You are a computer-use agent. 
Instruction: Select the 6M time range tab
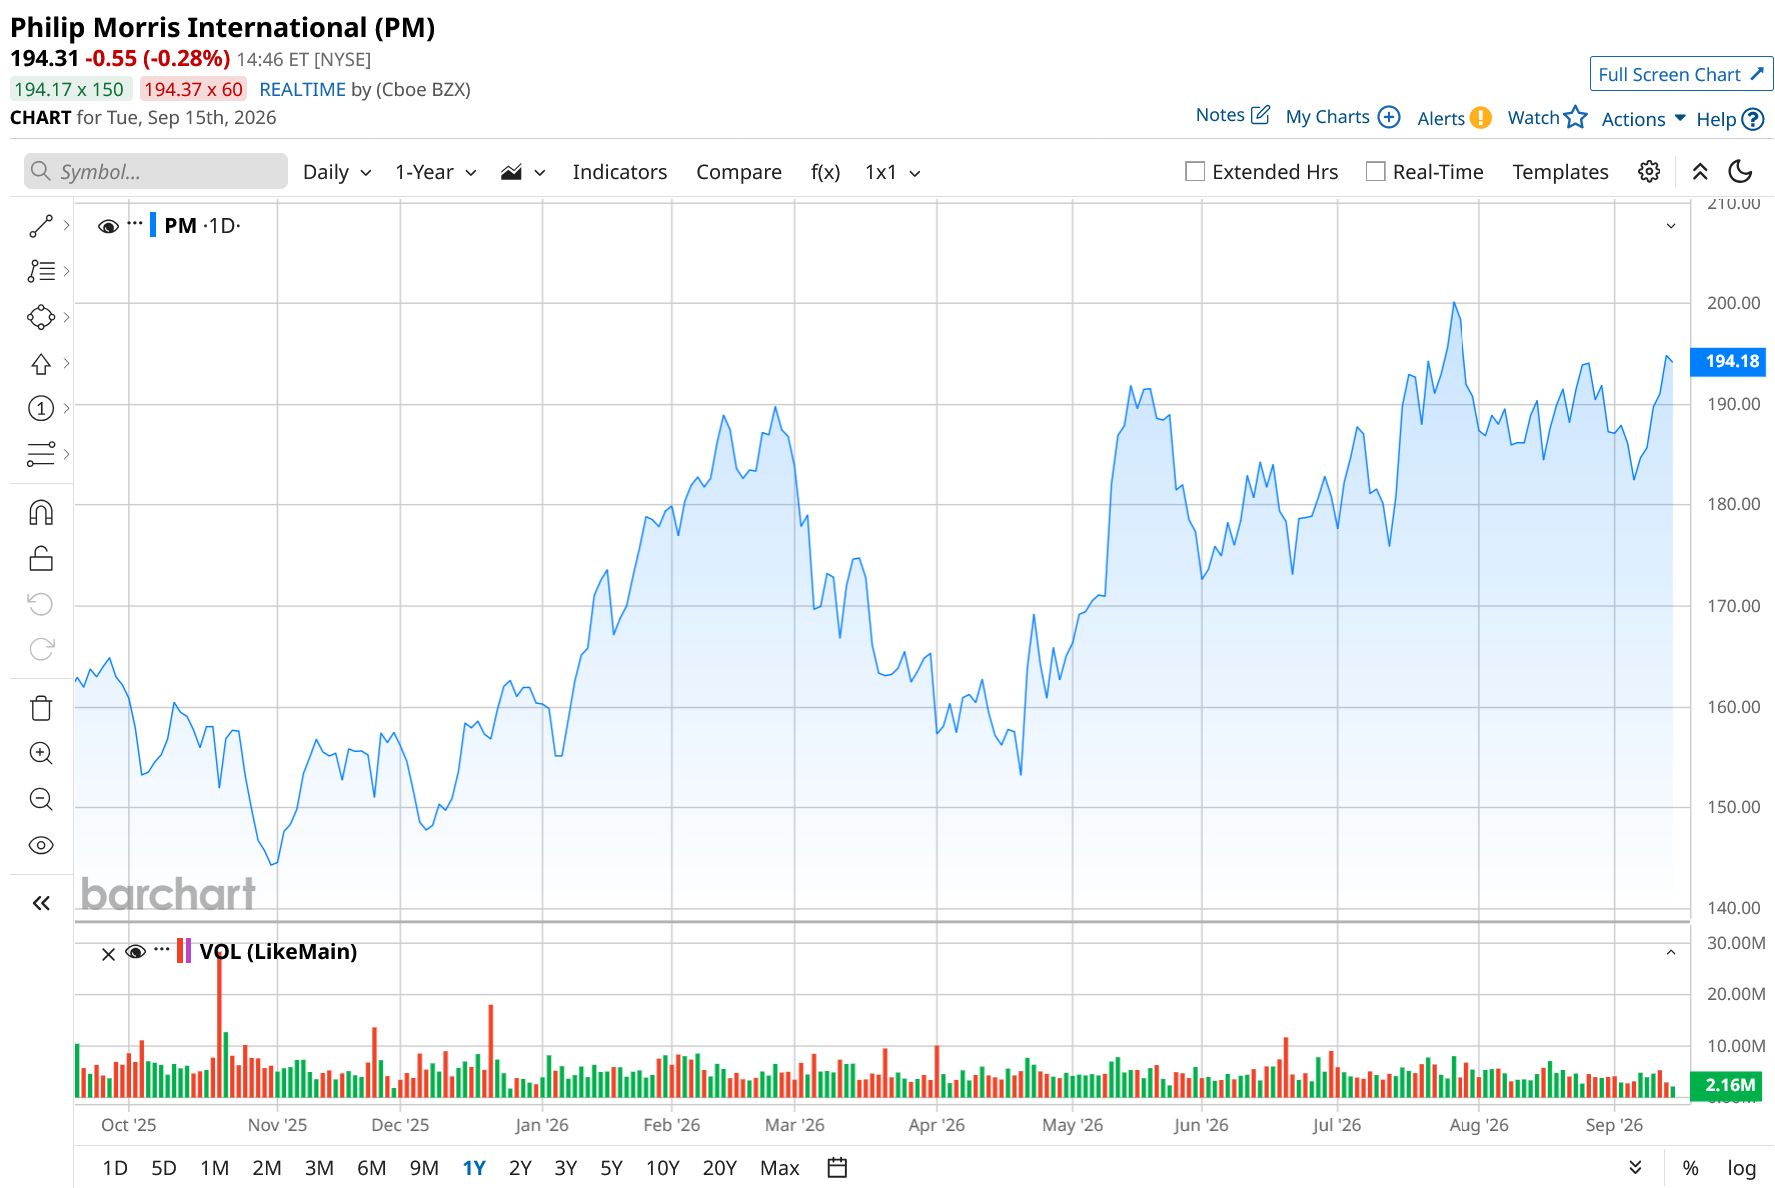(x=371, y=1167)
